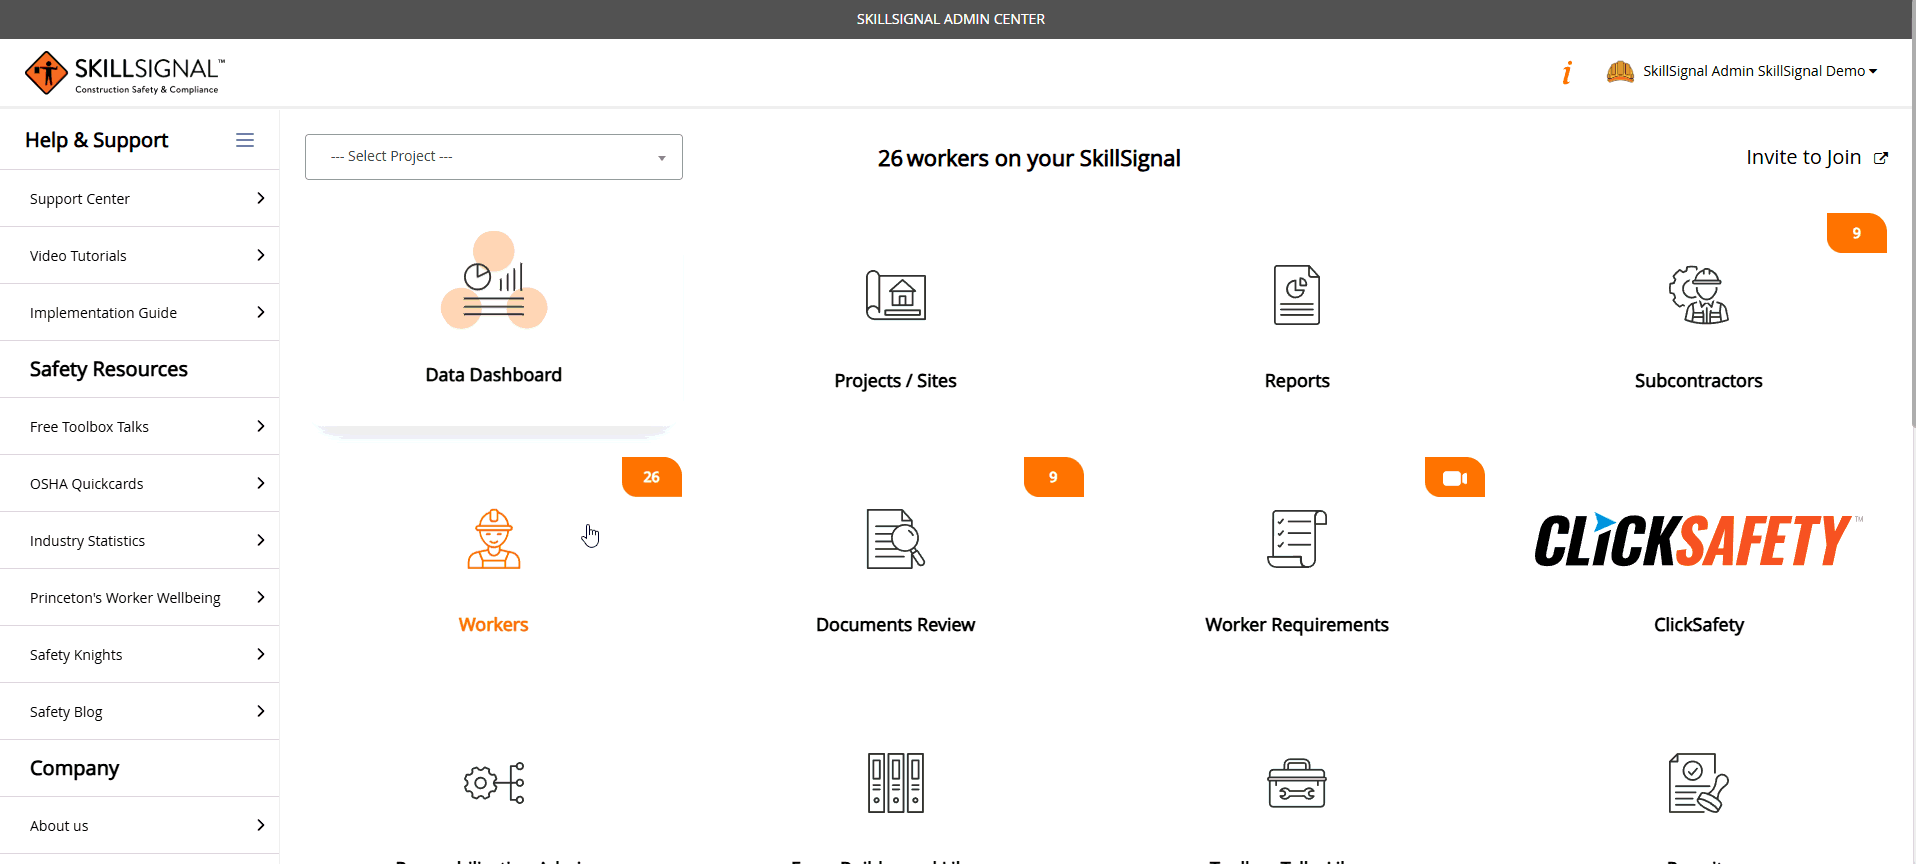Screen dimensions: 1916x864
Task: Open the Workers hard-hat icon
Action: pyautogui.click(x=494, y=539)
